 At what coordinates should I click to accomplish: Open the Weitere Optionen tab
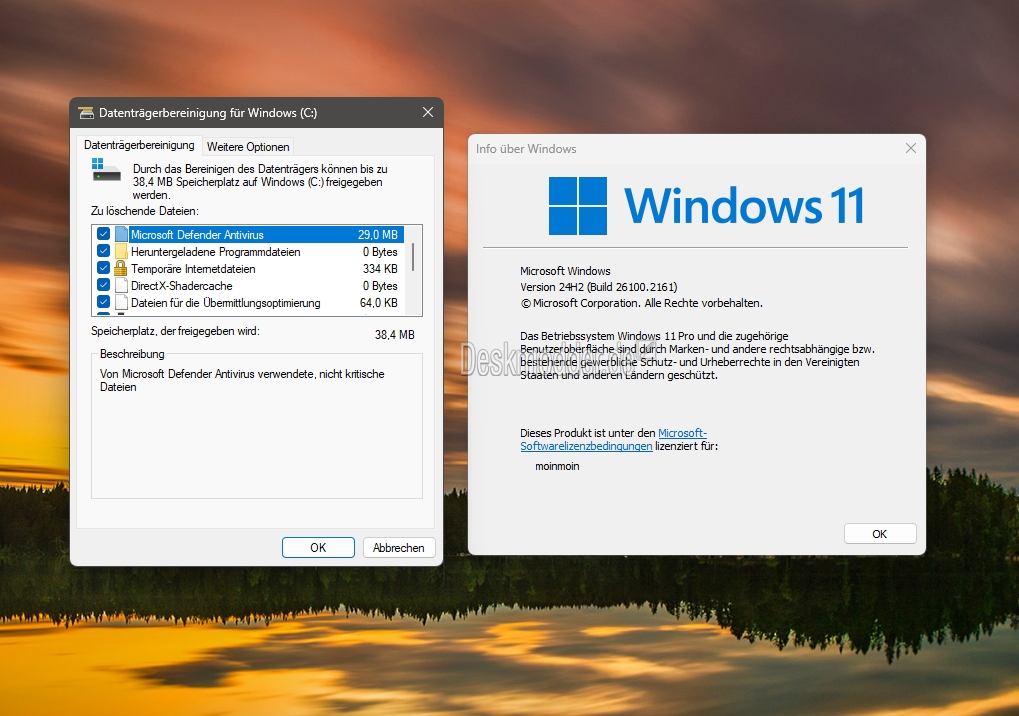248,147
